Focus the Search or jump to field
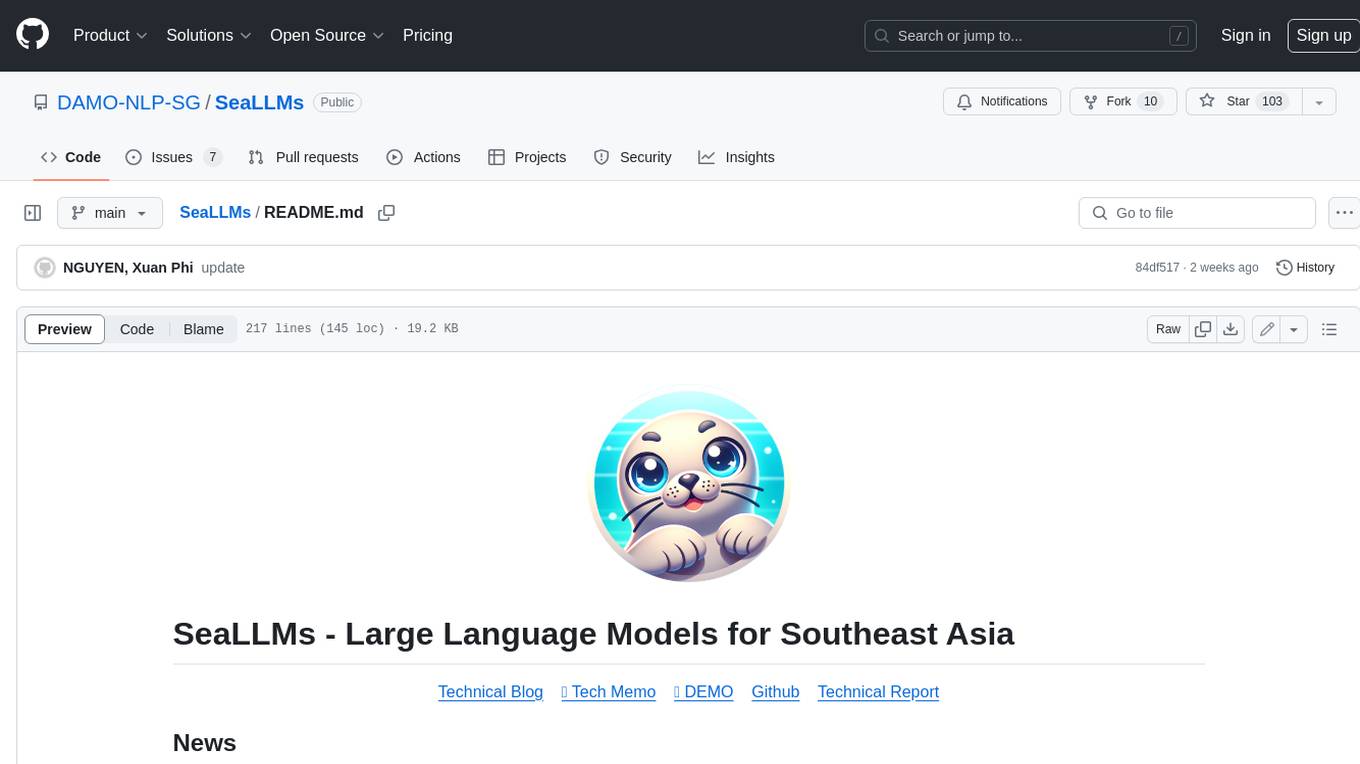 pyautogui.click(x=1032, y=36)
